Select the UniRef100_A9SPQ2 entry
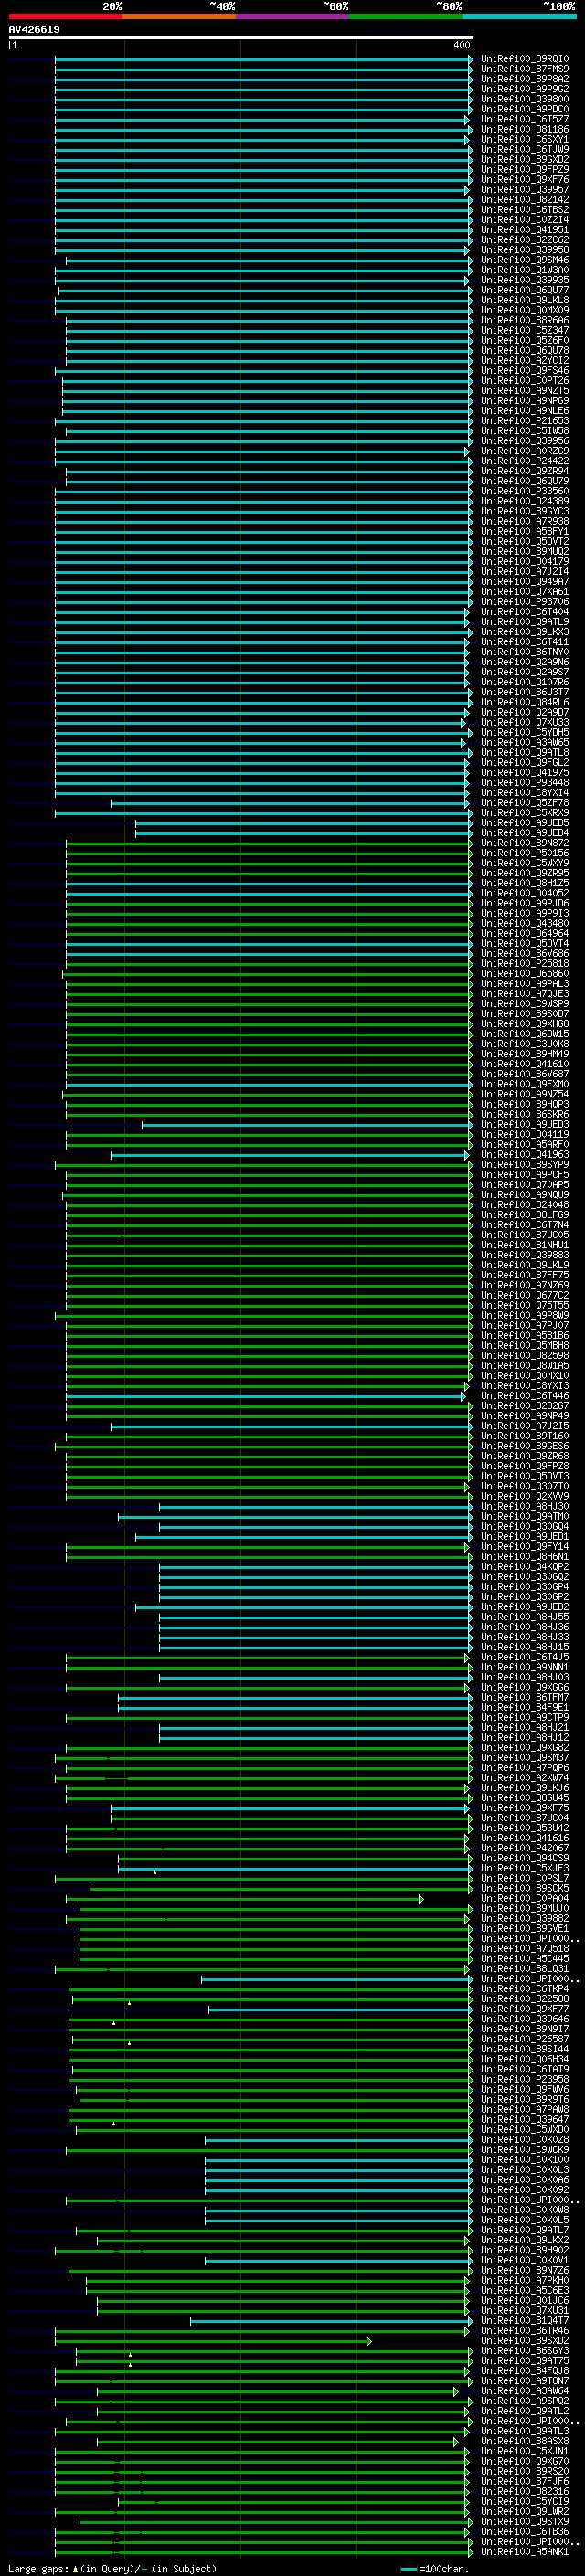This screenshot has width=585, height=2576. click(524, 2401)
